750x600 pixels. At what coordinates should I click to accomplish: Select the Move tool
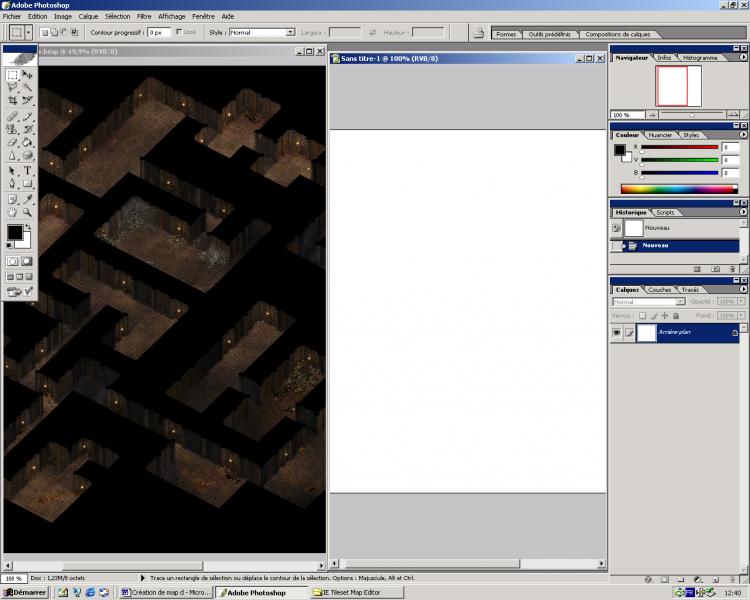click(27, 75)
